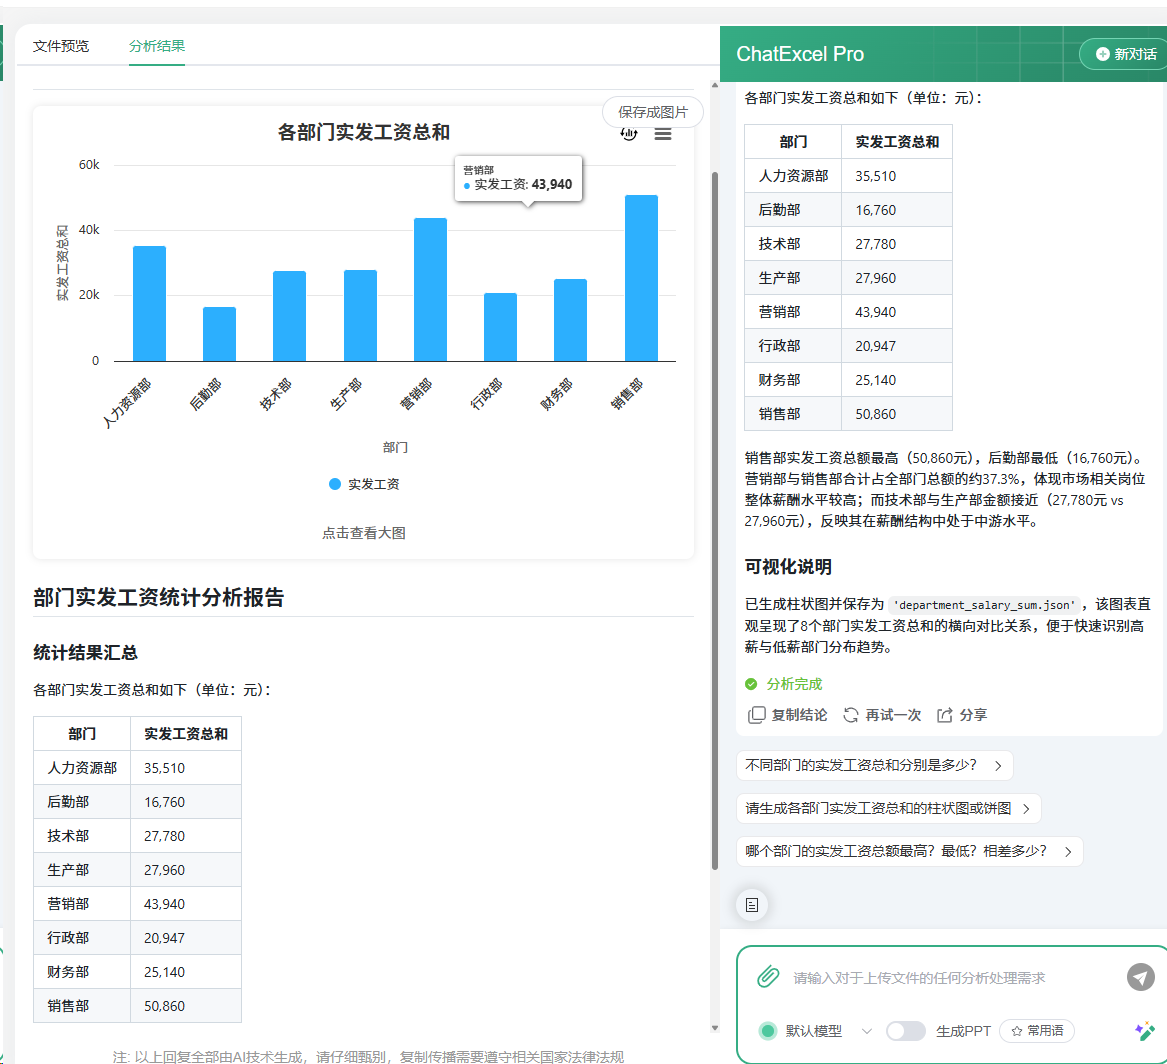Click 人力资源部 cell in report table

pos(82,768)
